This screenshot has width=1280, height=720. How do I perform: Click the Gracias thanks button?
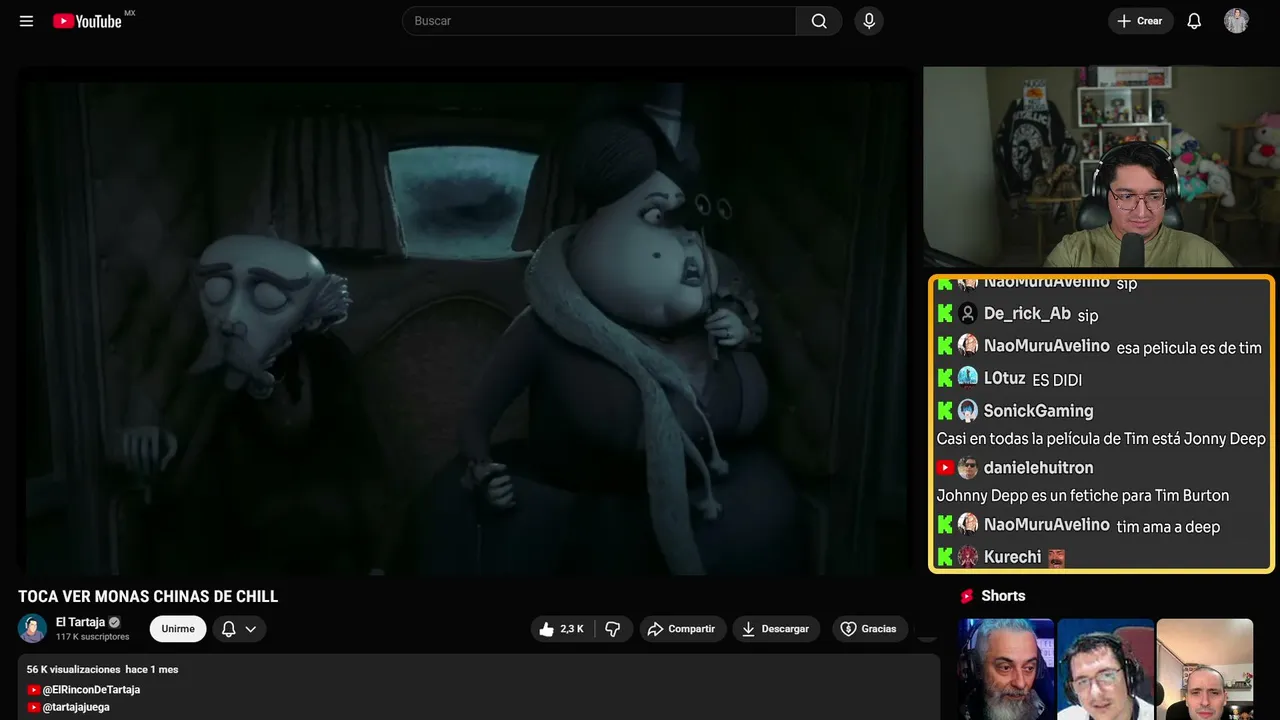click(x=868, y=629)
